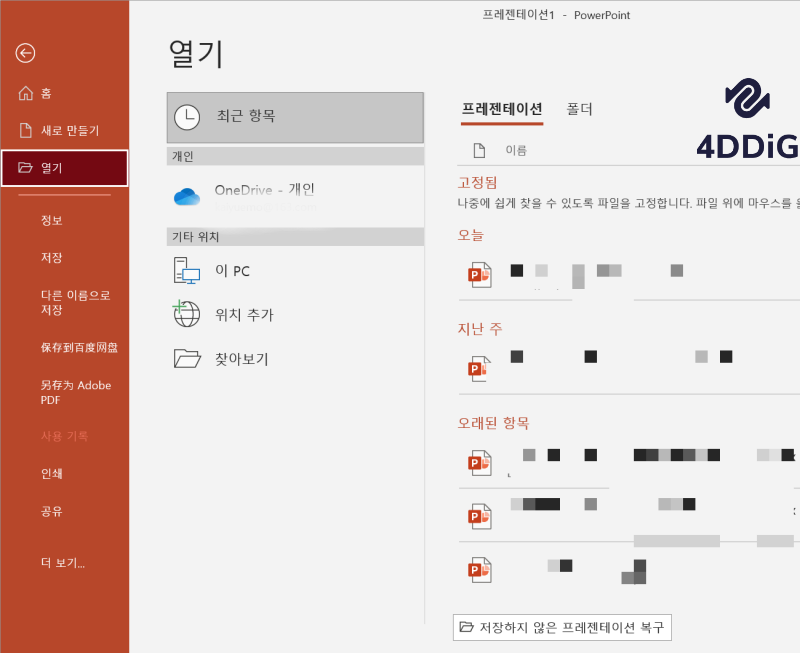Click the 고정됨 section heading
Image resolution: width=800 pixels, height=653 pixels.
click(x=477, y=183)
